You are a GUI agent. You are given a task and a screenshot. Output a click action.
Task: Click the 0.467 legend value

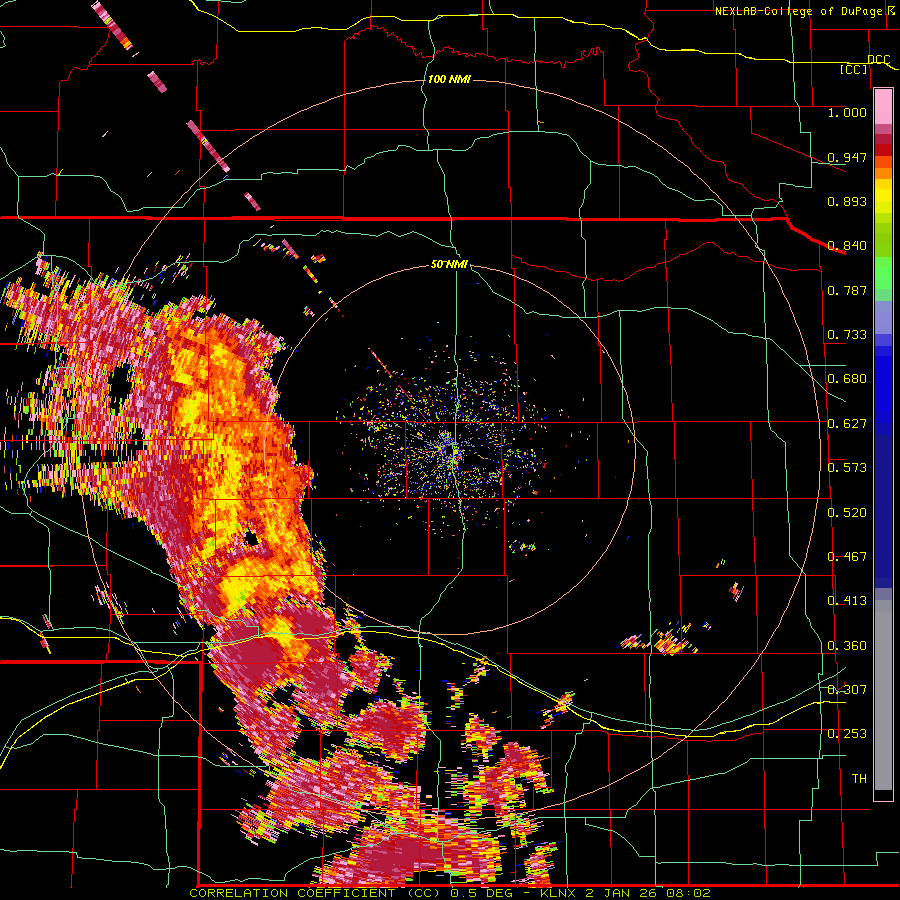(847, 557)
